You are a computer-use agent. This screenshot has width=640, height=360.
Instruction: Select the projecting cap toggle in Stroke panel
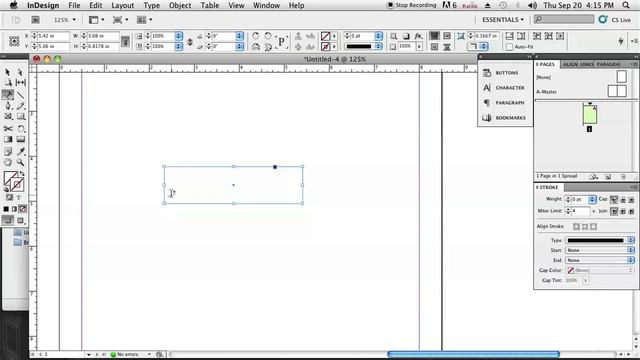pos(631,200)
